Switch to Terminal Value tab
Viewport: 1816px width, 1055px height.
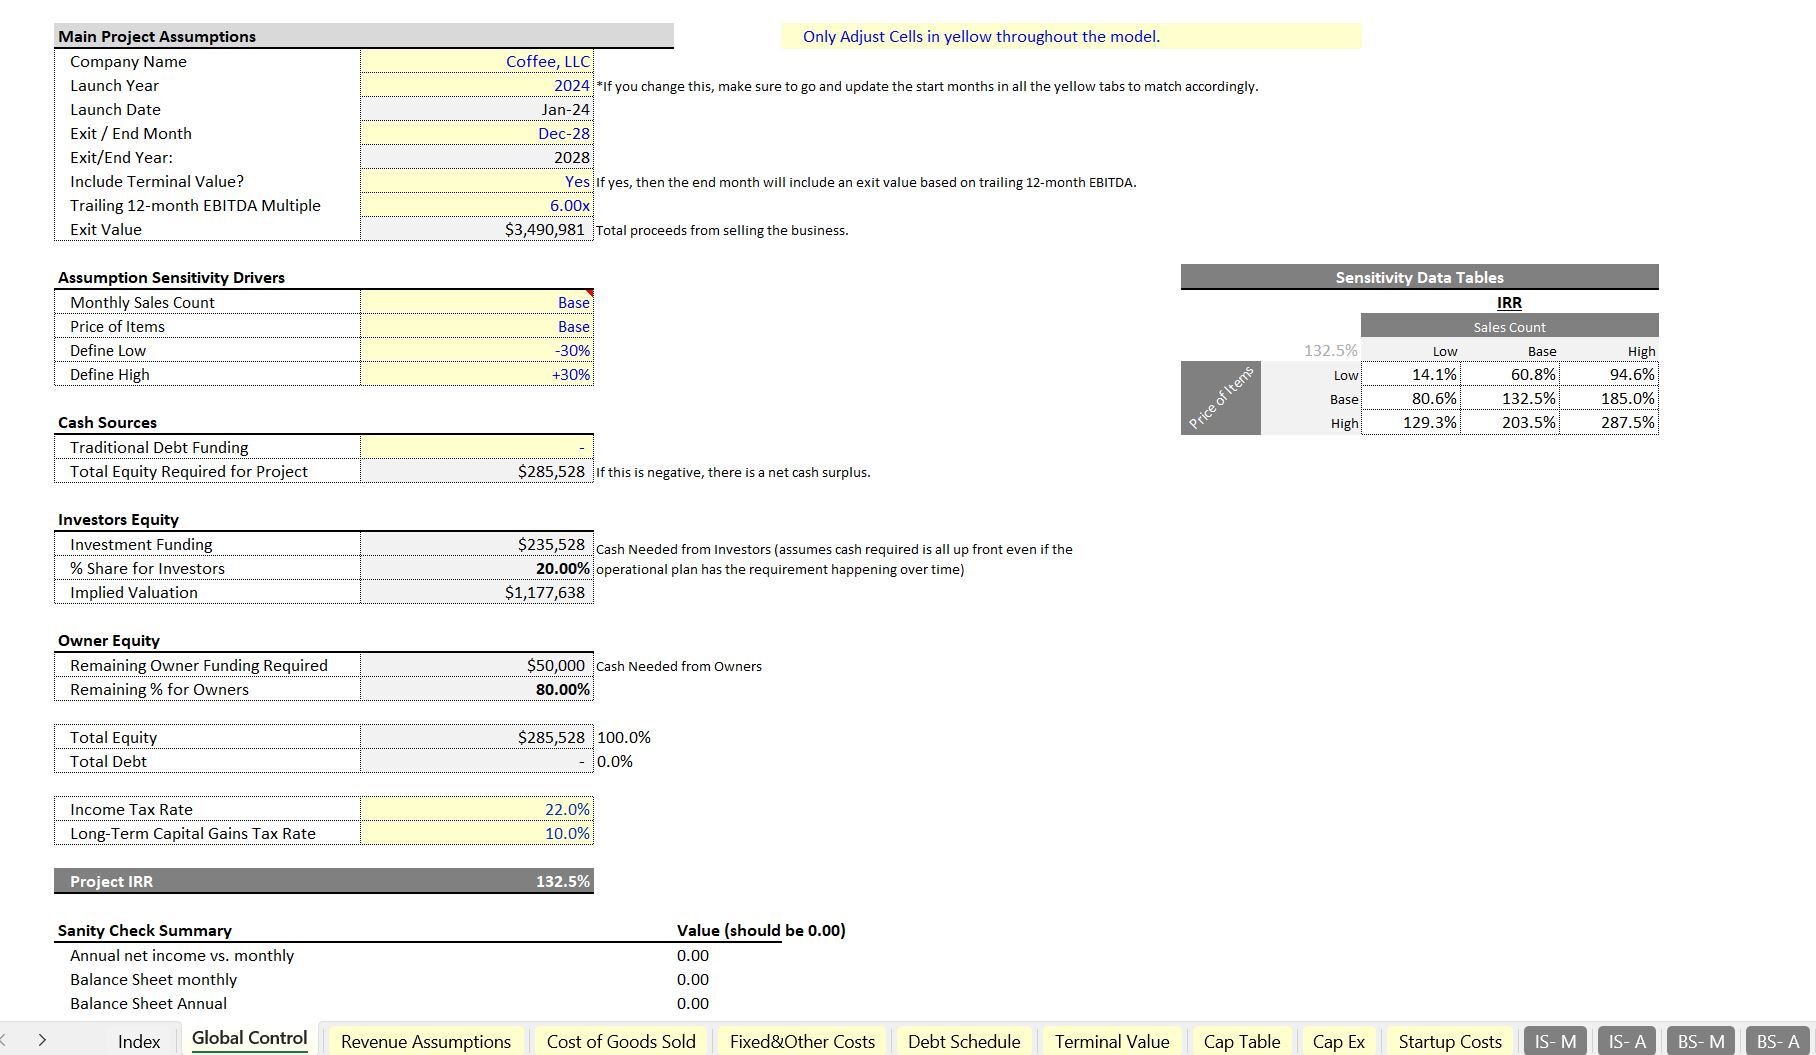pyautogui.click(x=1112, y=1041)
